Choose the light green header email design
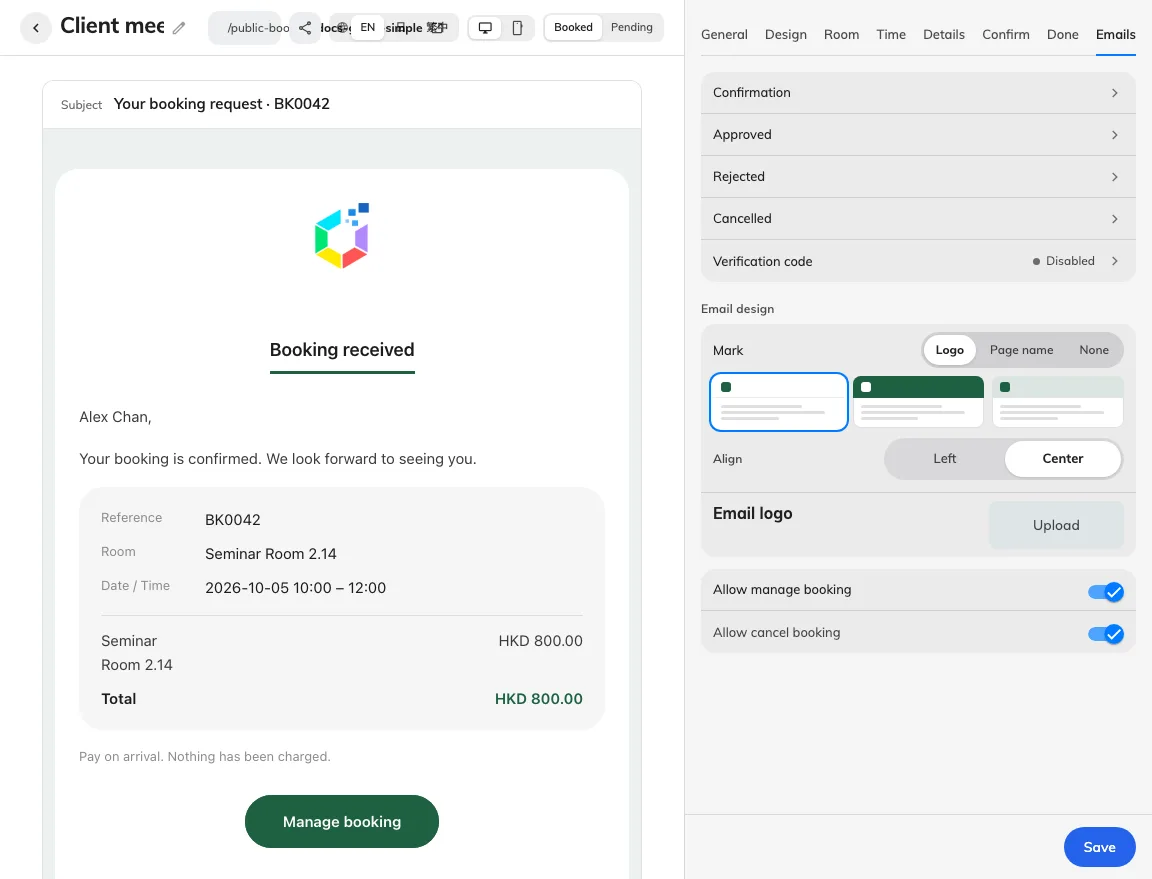Viewport: 1152px width, 879px height. (x=1057, y=401)
